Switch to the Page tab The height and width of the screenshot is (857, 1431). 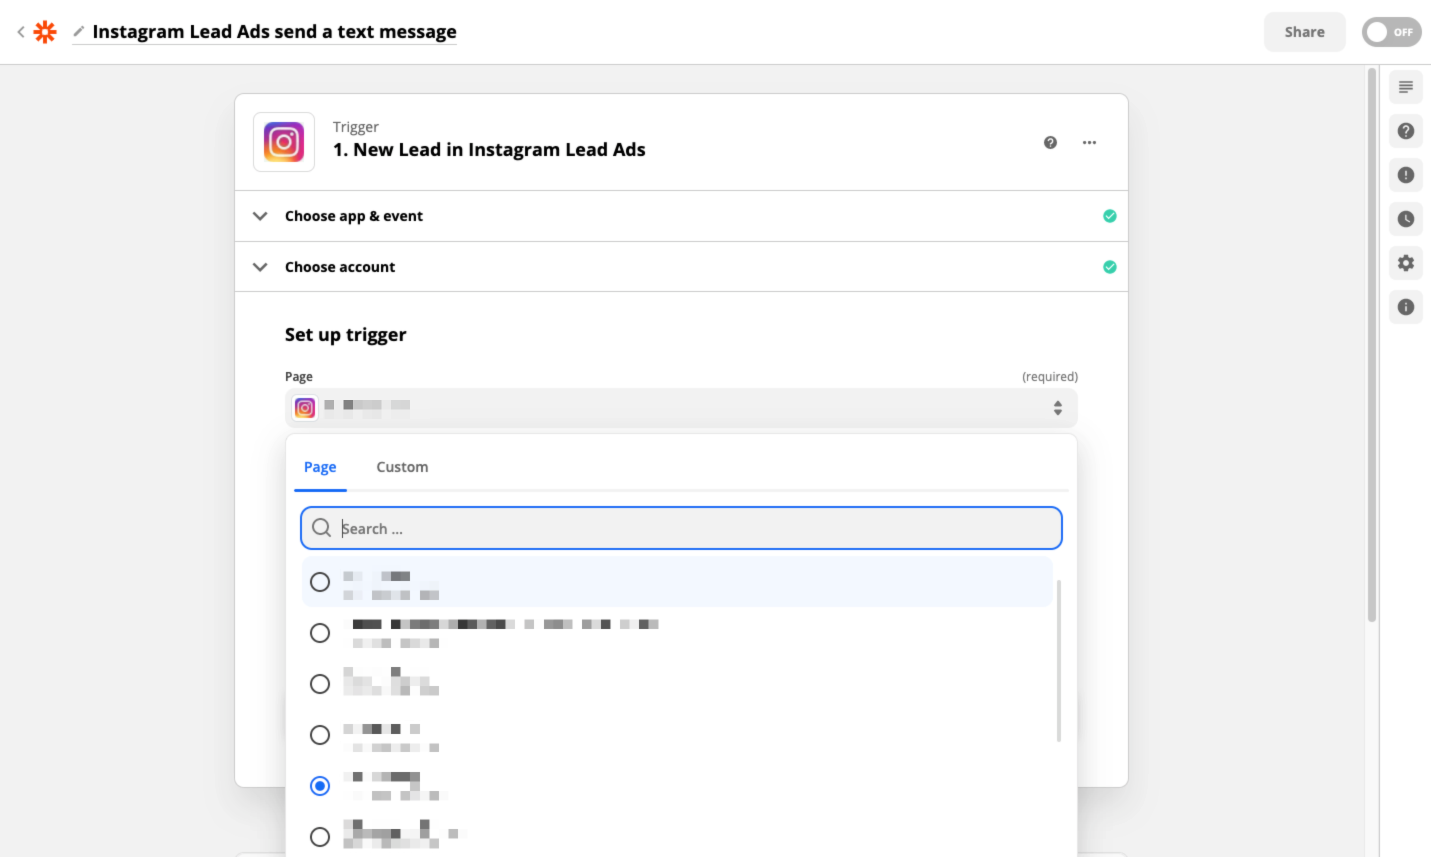[320, 467]
